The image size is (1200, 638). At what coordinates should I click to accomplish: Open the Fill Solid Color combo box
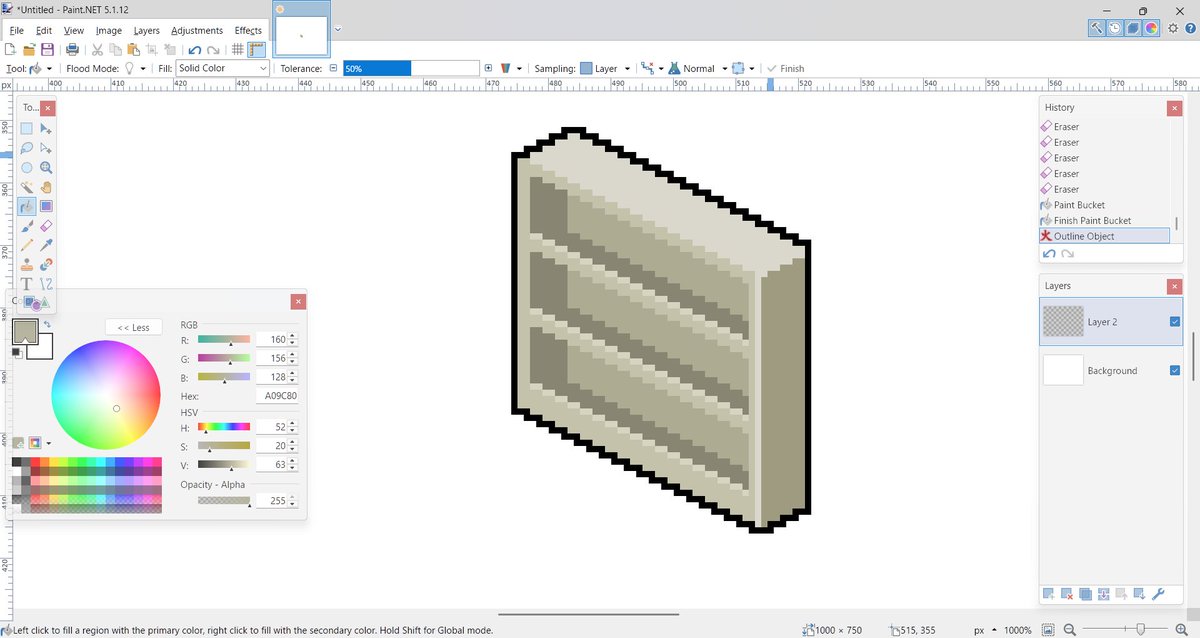coord(222,68)
